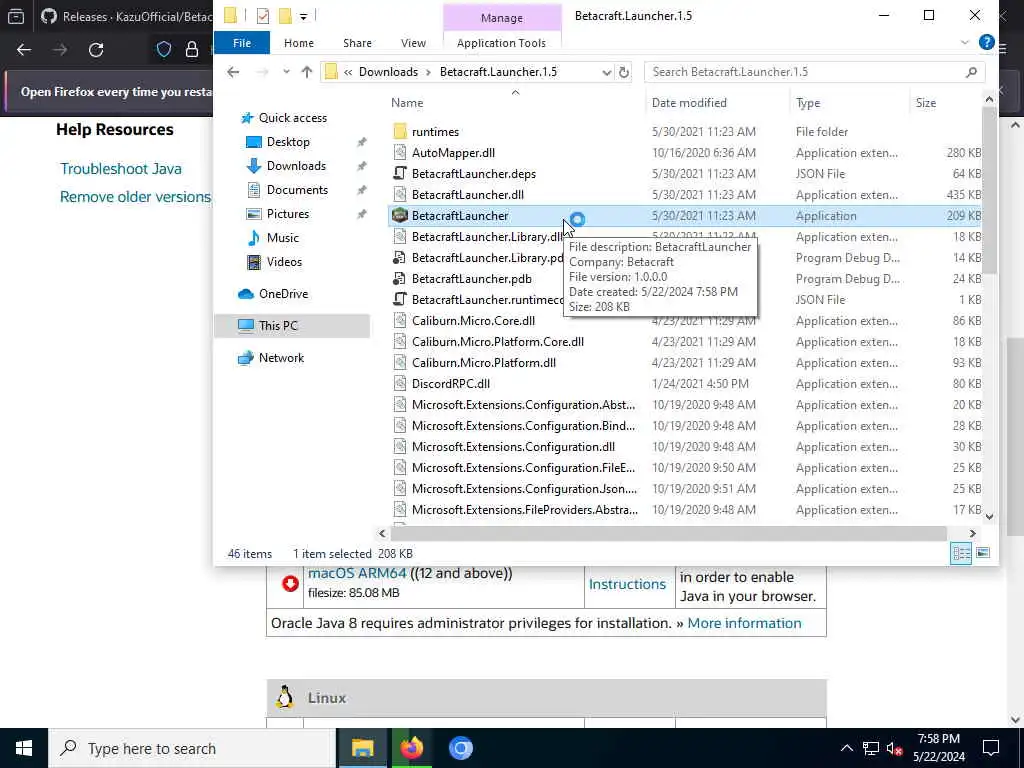Viewport: 1024px width, 768px height.
Task: Show hidden system tray icons
Action: (x=846, y=748)
